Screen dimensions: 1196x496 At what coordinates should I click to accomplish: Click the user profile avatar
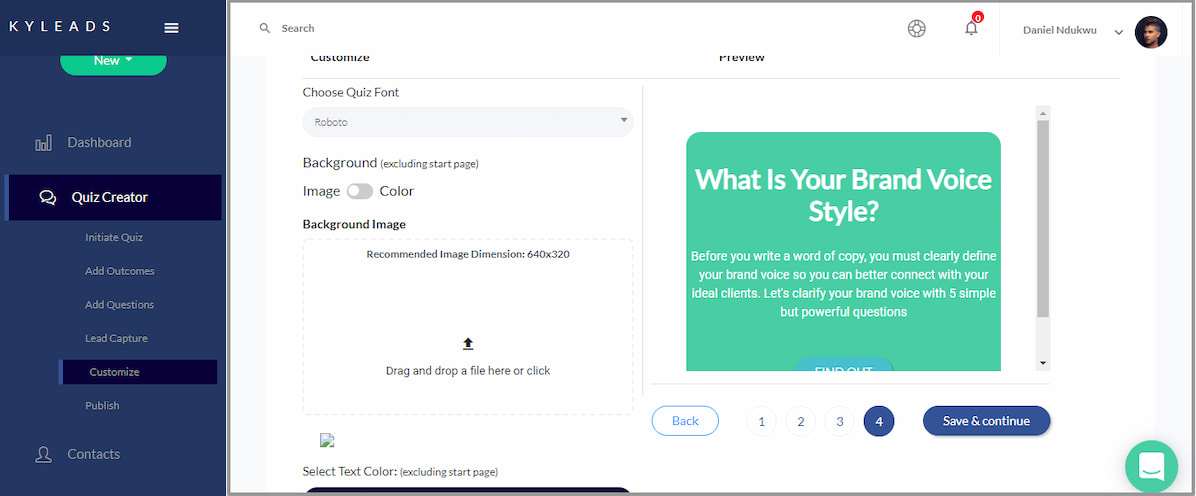[x=1151, y=31]
